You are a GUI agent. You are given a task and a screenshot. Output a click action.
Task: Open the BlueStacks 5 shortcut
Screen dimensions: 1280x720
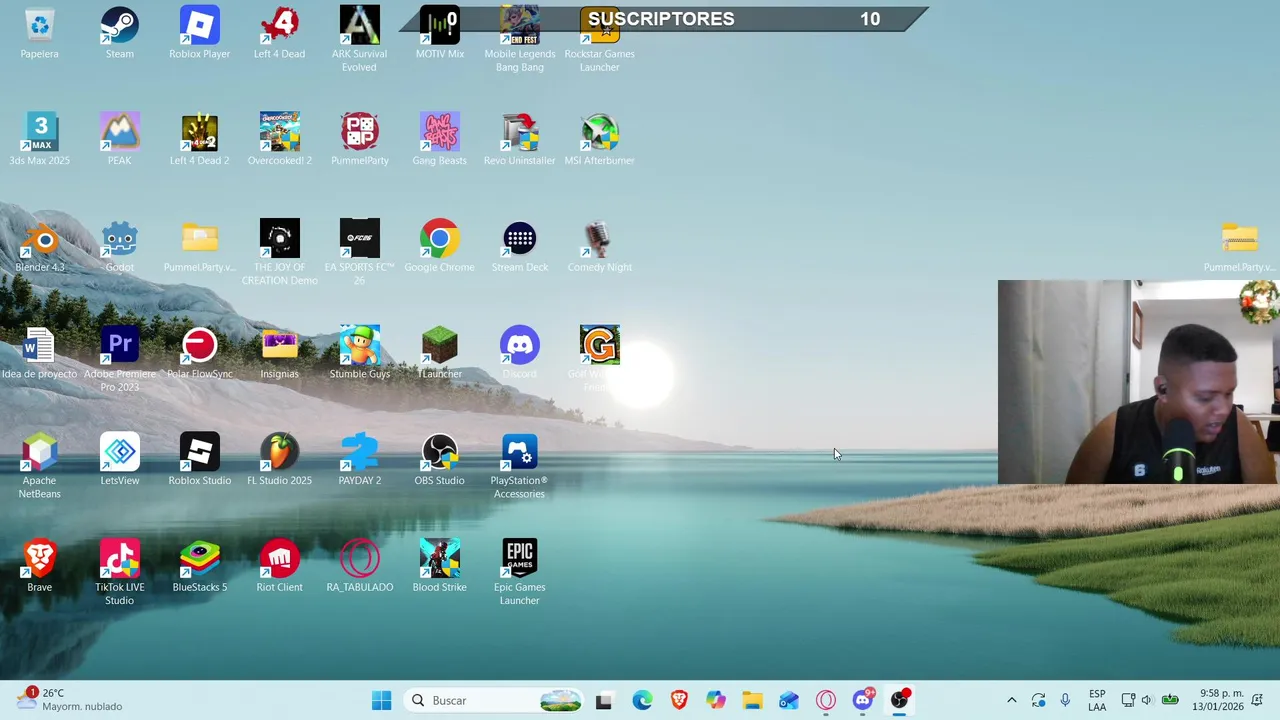(x=199, y=566)
